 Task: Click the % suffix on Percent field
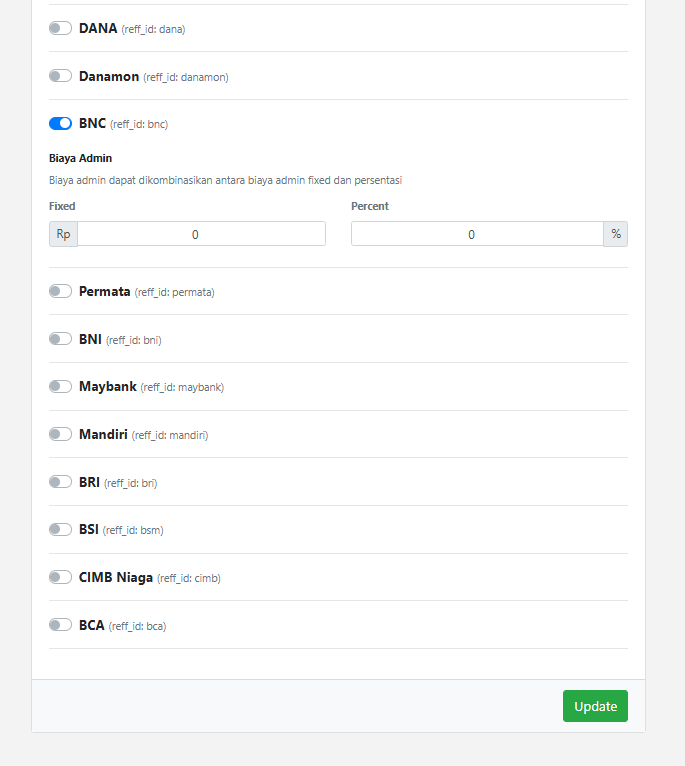click(x=616, y=234)
